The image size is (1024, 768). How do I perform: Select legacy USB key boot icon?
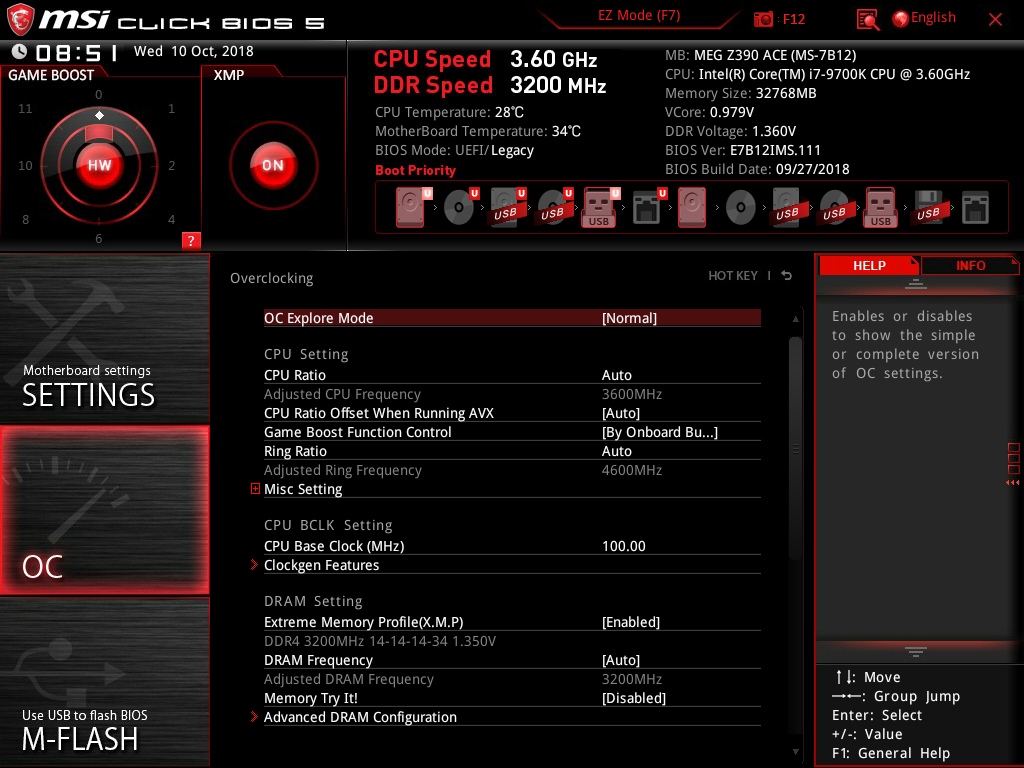click(881, 207)
